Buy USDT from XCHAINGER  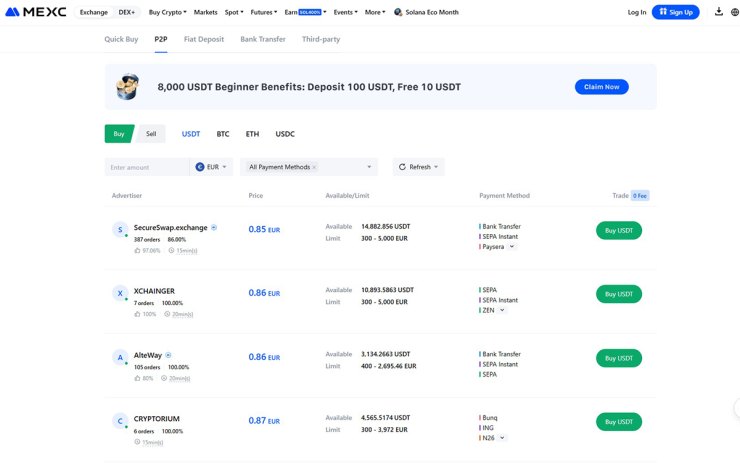[x=619, y=294]
